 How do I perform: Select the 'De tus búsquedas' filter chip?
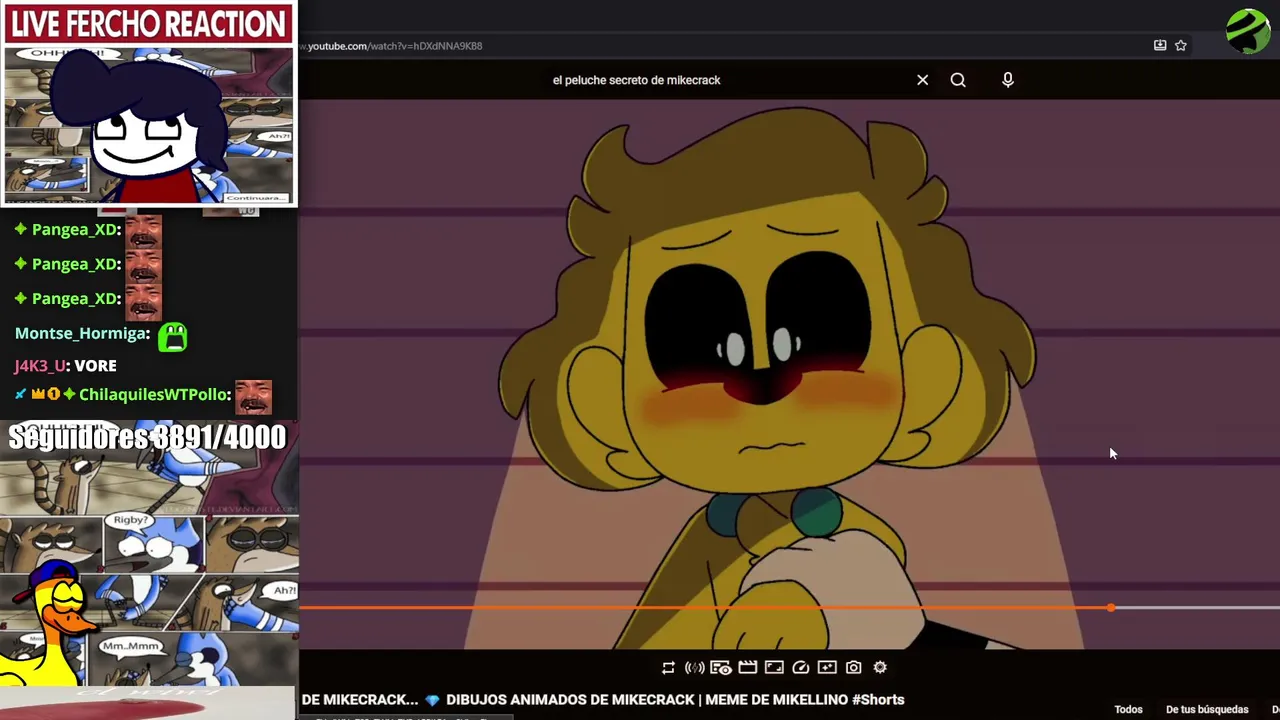(1207, 709)
